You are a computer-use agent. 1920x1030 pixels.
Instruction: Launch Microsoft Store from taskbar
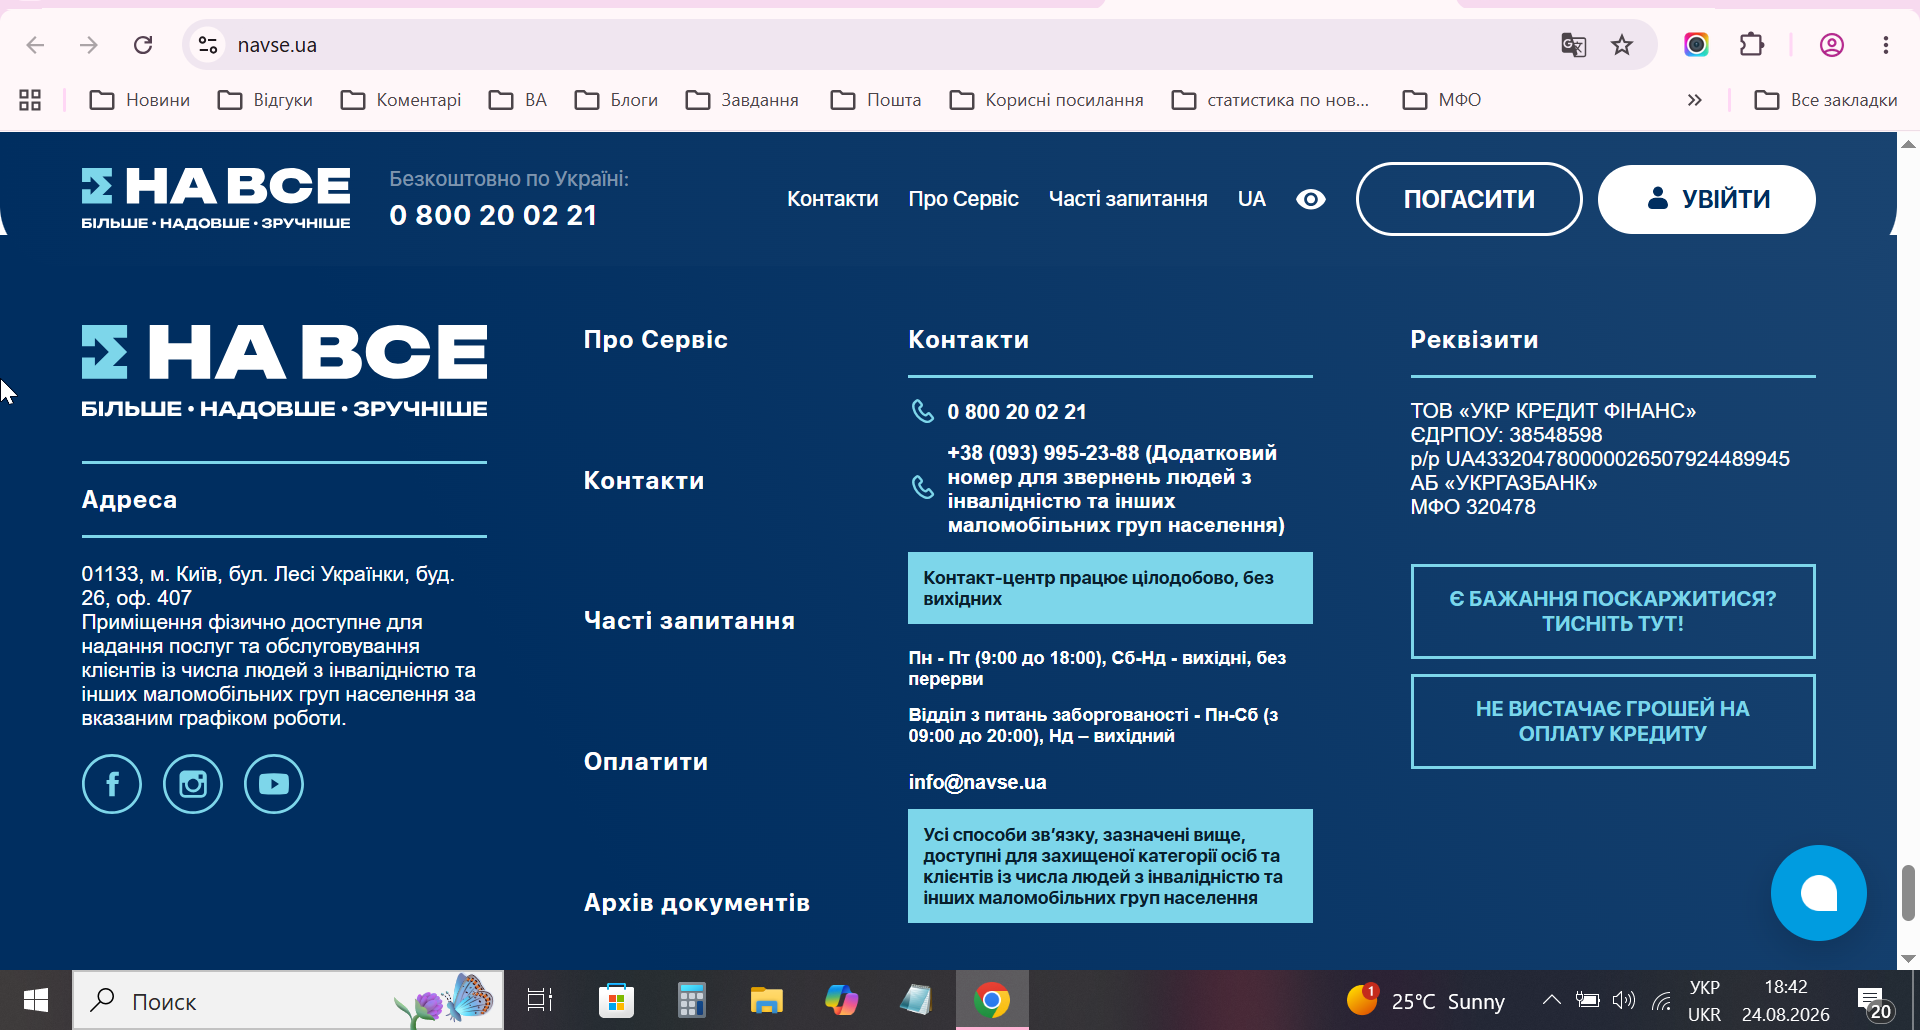click(616, 1000)
